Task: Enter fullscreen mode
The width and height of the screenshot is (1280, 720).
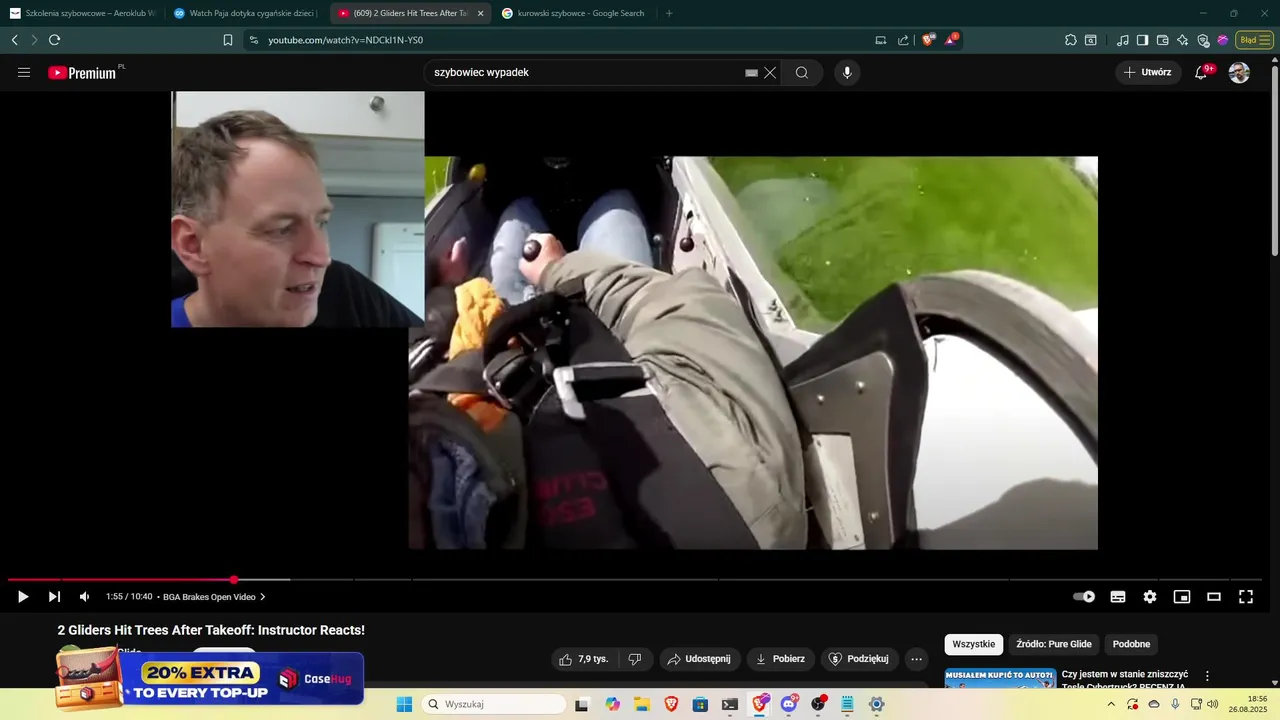Action: (1246, 597)
